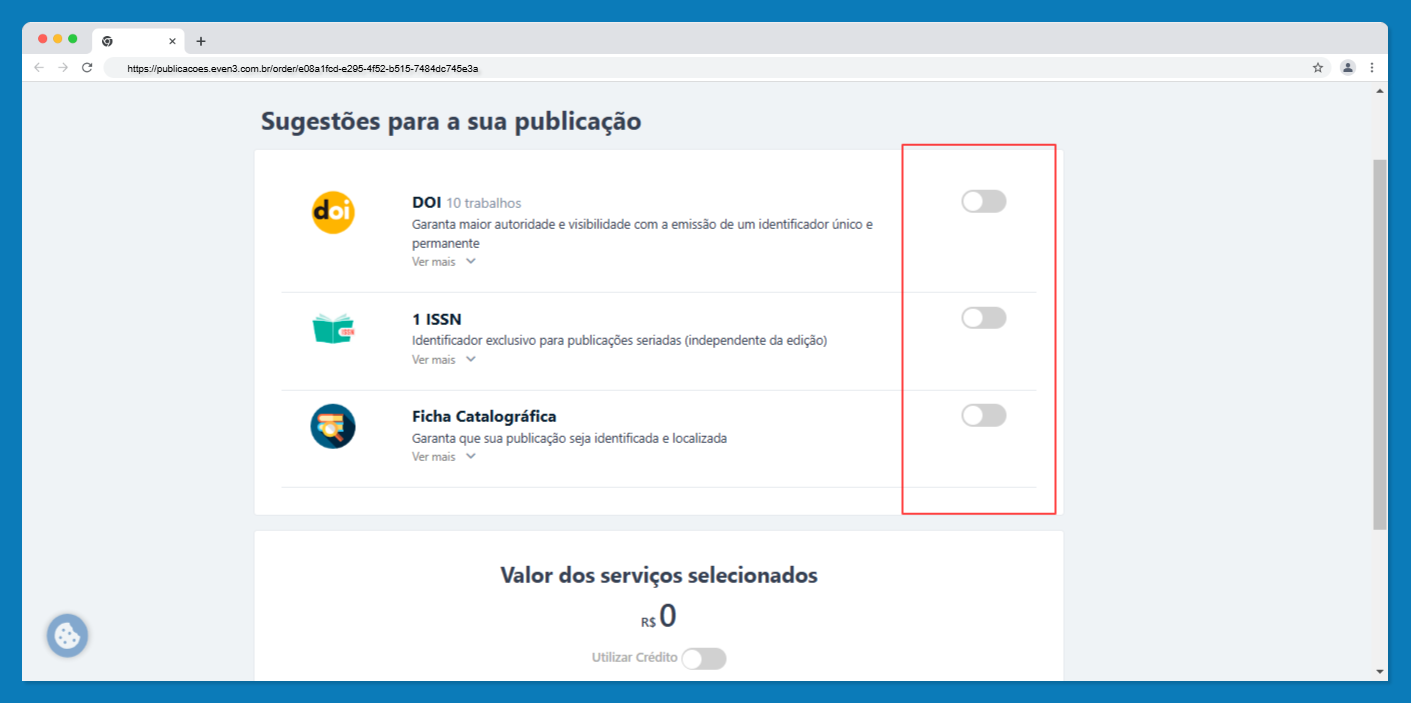Expand "Ver mais" under Ficha Catalográfica

click(443, 457)
